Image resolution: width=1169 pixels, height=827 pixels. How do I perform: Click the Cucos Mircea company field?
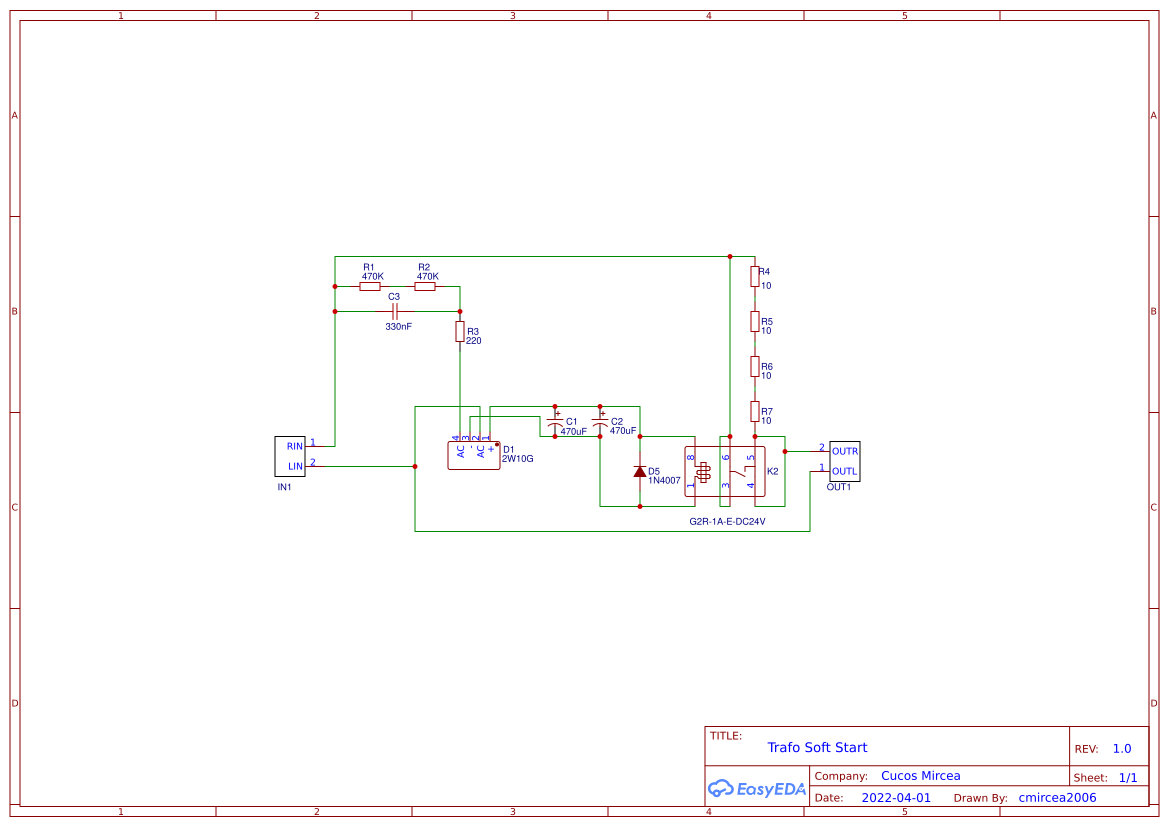pyautogui.click(x=920, y=775)
